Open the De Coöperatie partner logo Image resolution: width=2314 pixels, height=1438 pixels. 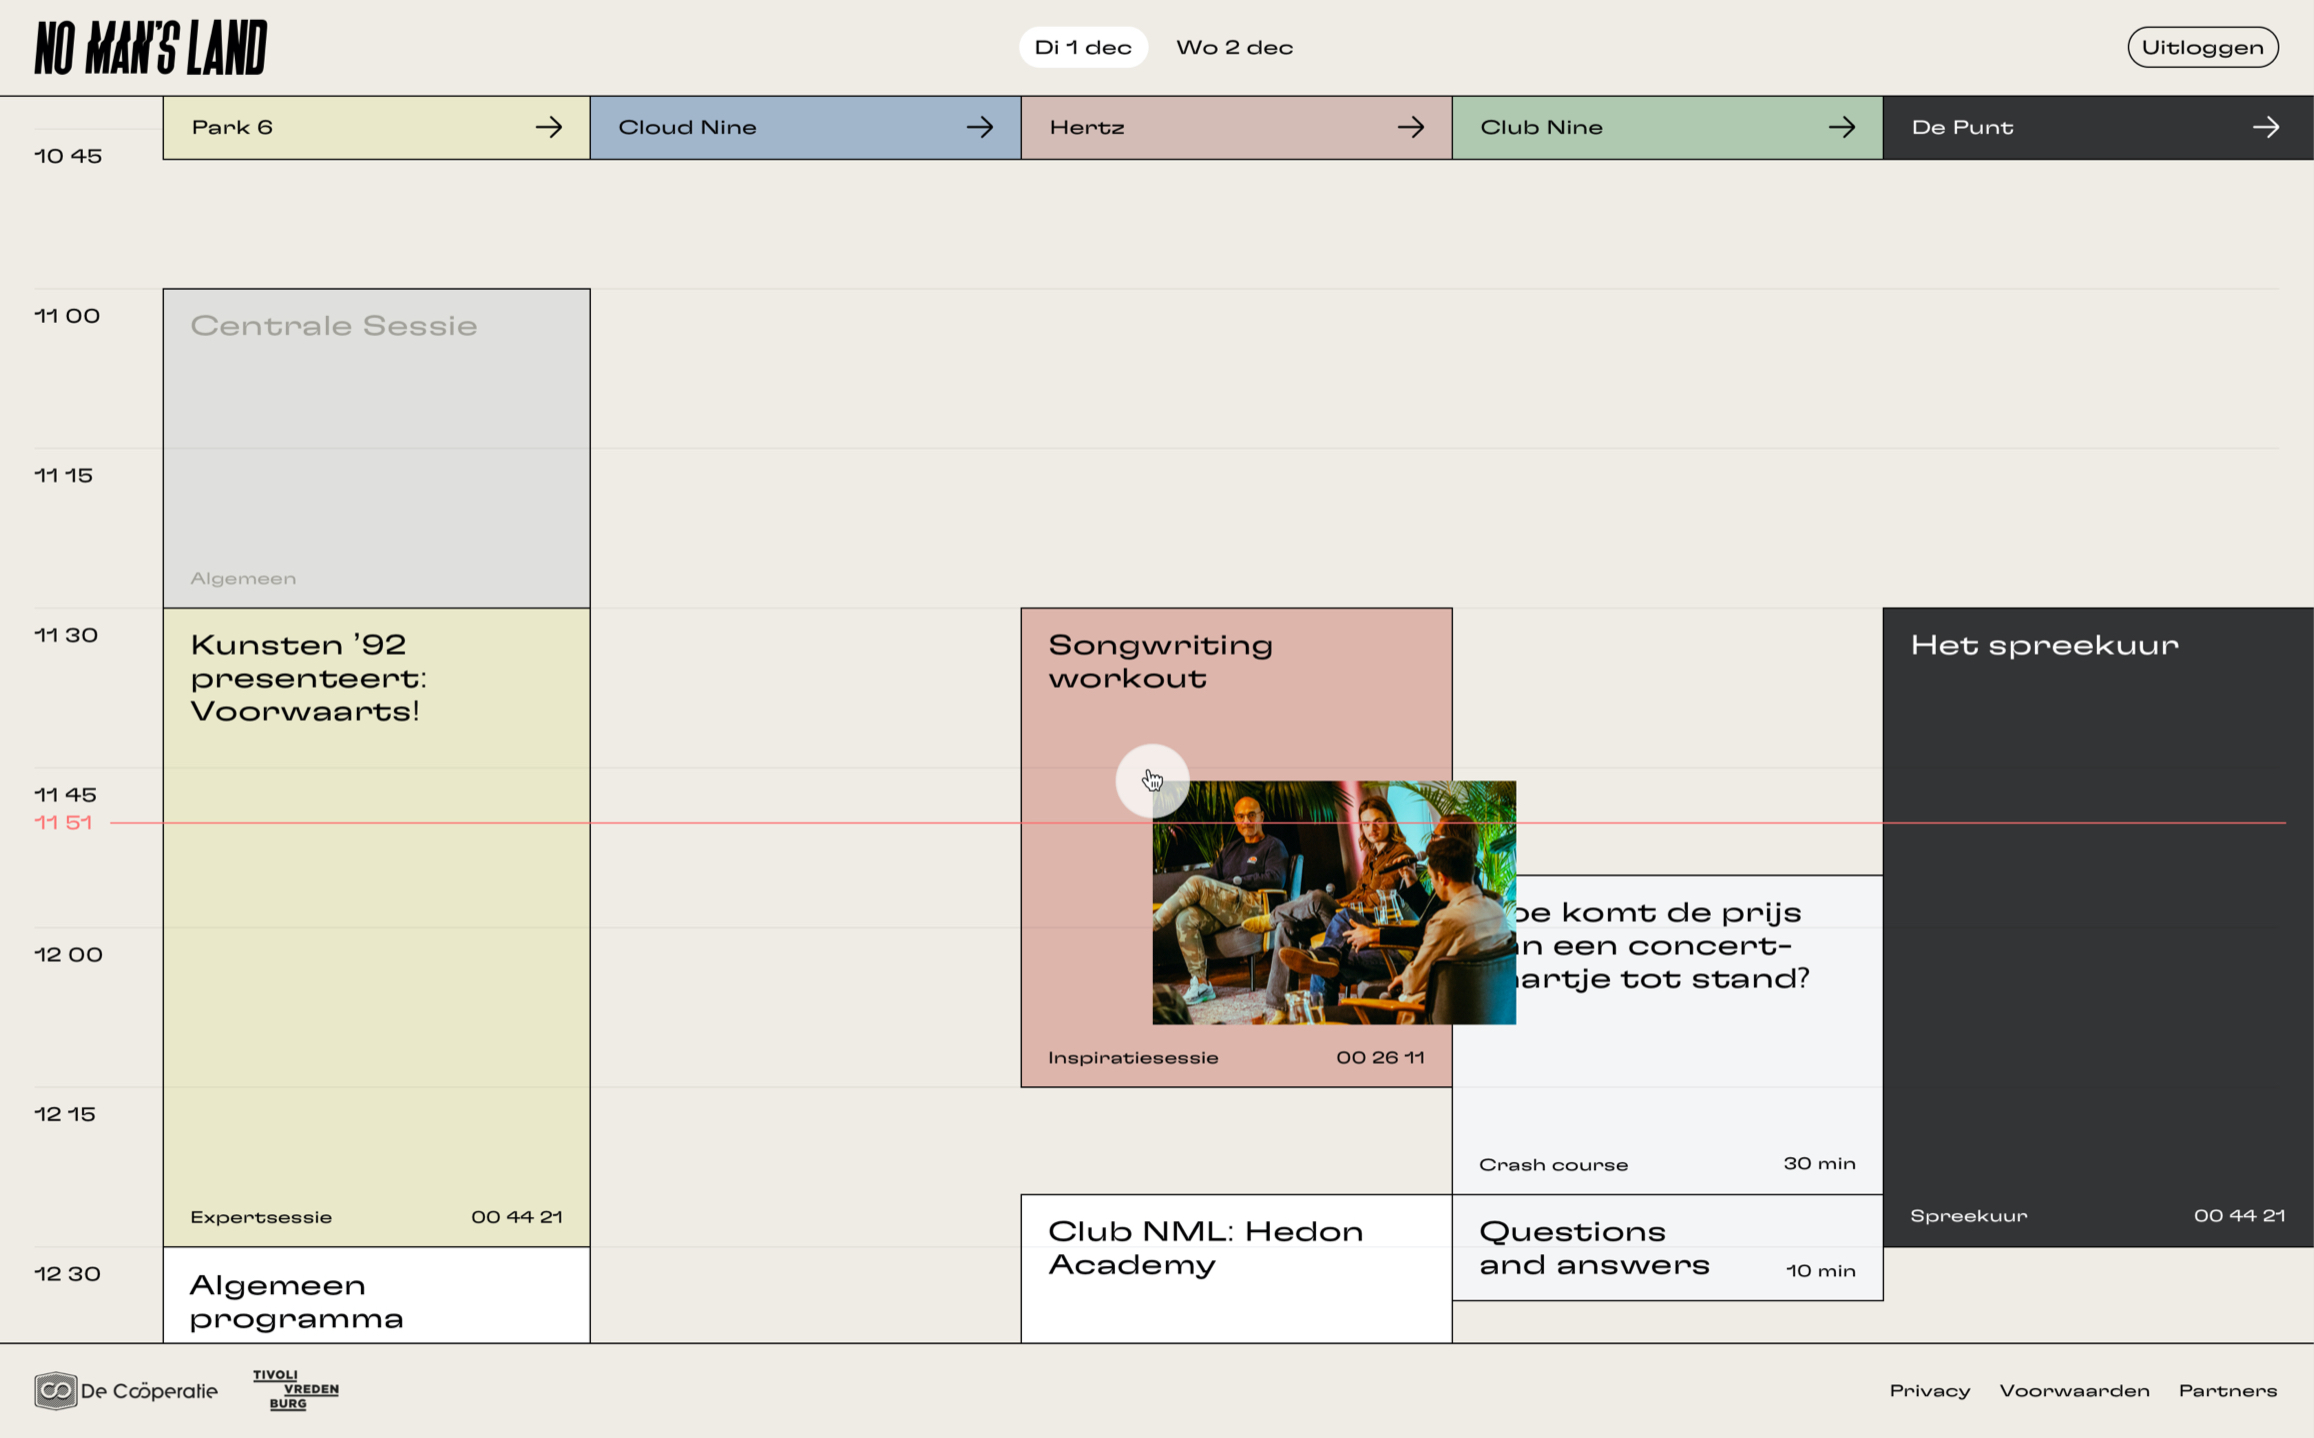click(x=126, y=1390)
